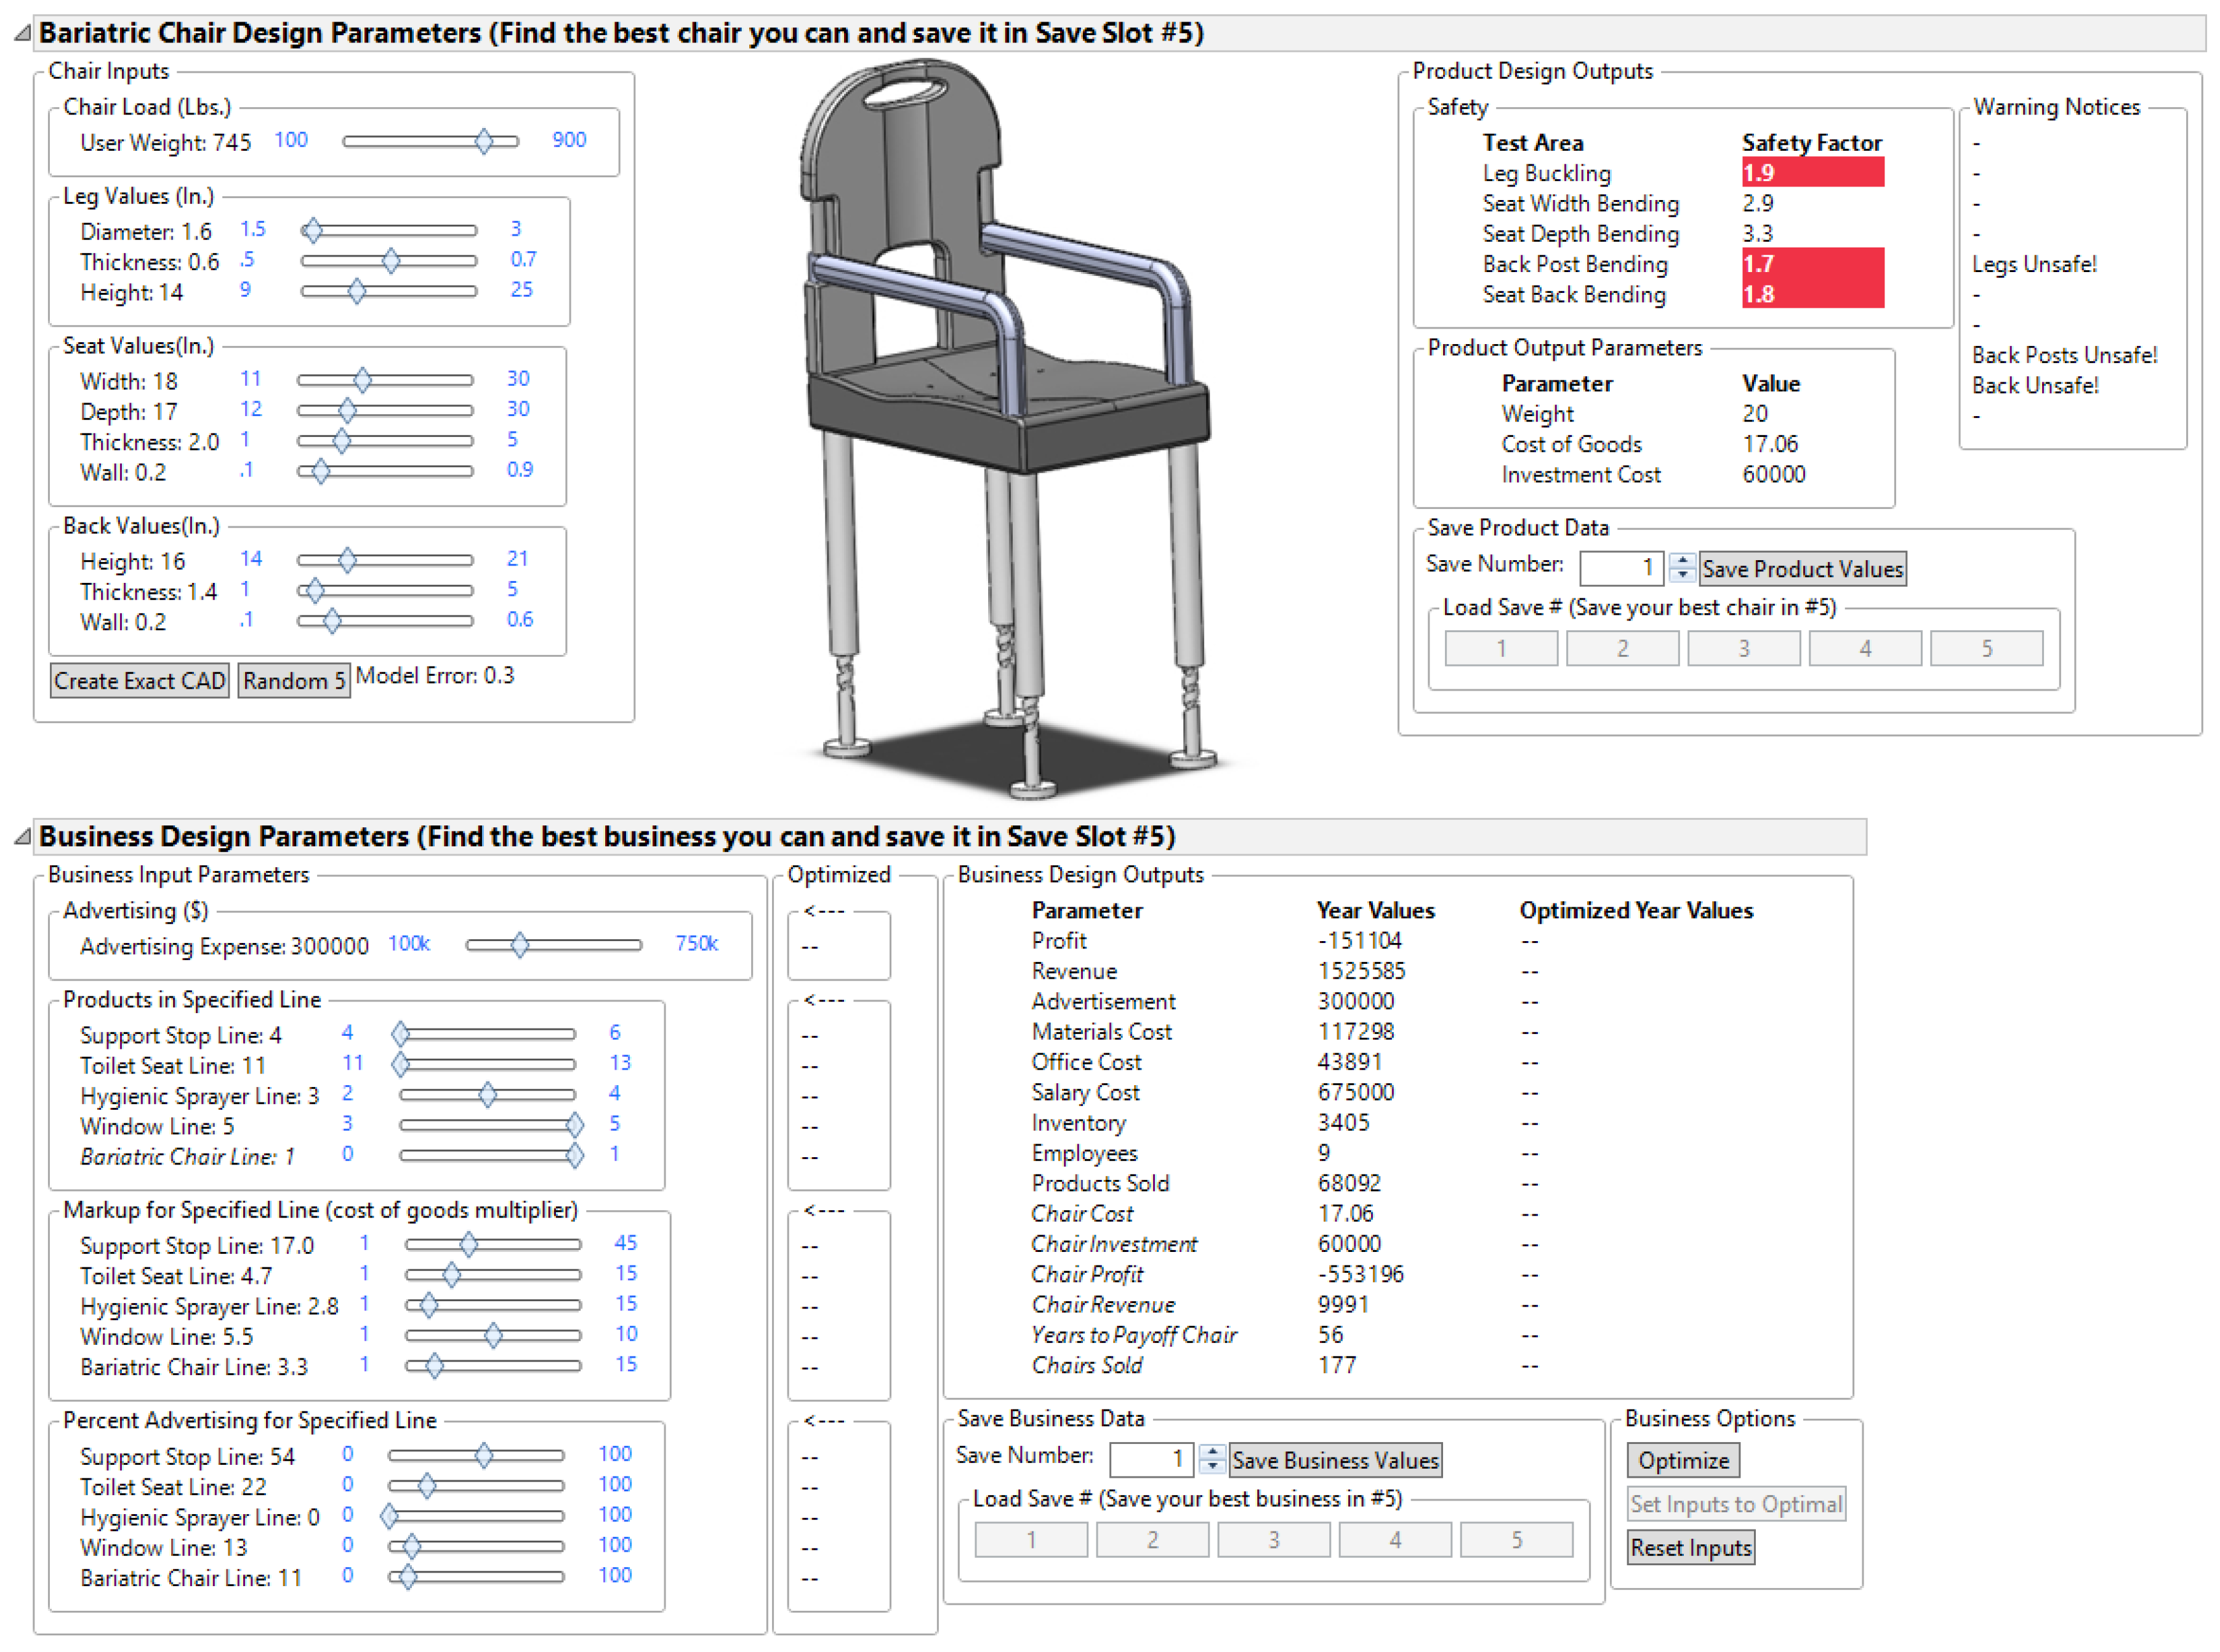The width and height of the screenshot is (2220, 1652).
Task: Click Set Inputs to Optimal button
Action: coord(1737,1505)
